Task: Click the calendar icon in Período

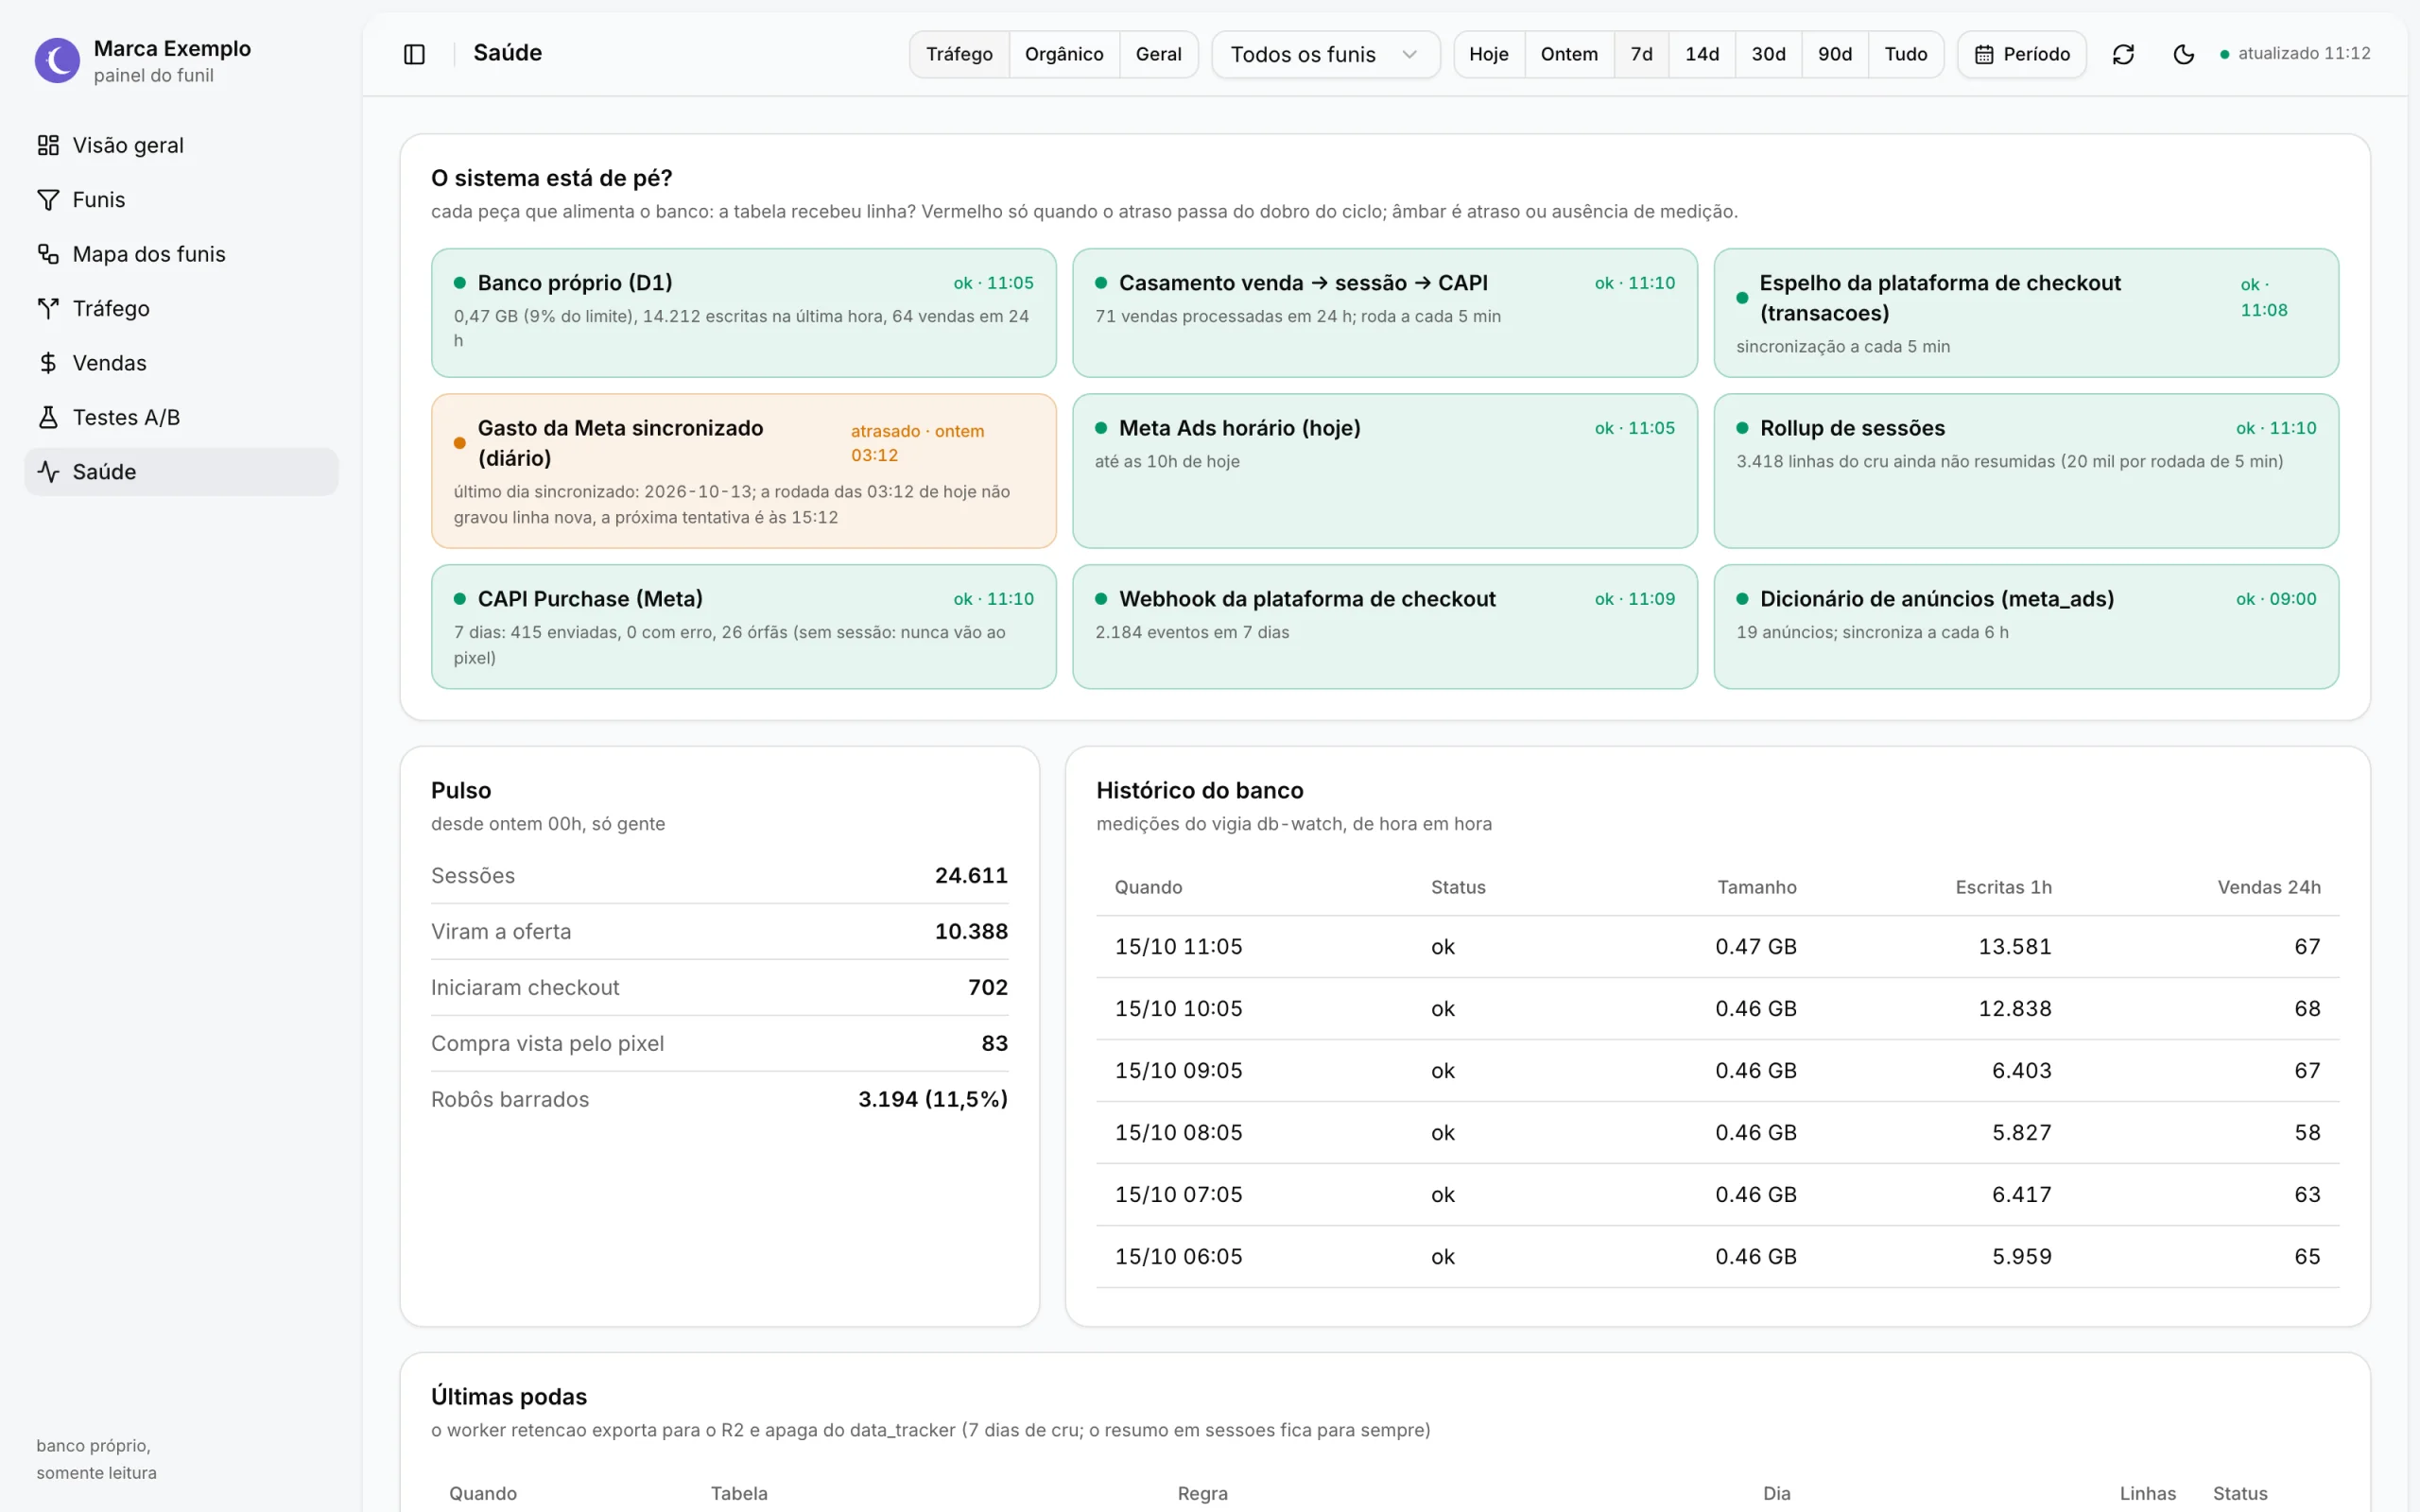Action: (1984, 54)
